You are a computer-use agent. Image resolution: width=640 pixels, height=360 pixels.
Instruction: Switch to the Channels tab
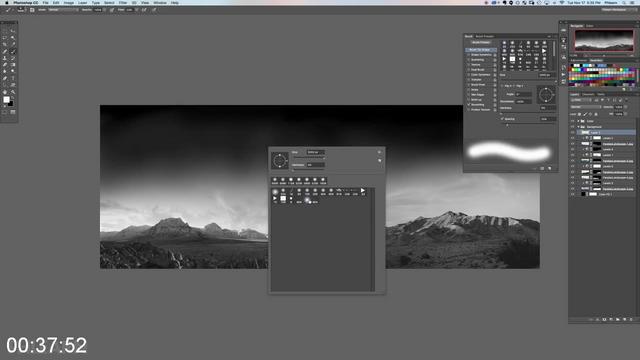point(588,94)
